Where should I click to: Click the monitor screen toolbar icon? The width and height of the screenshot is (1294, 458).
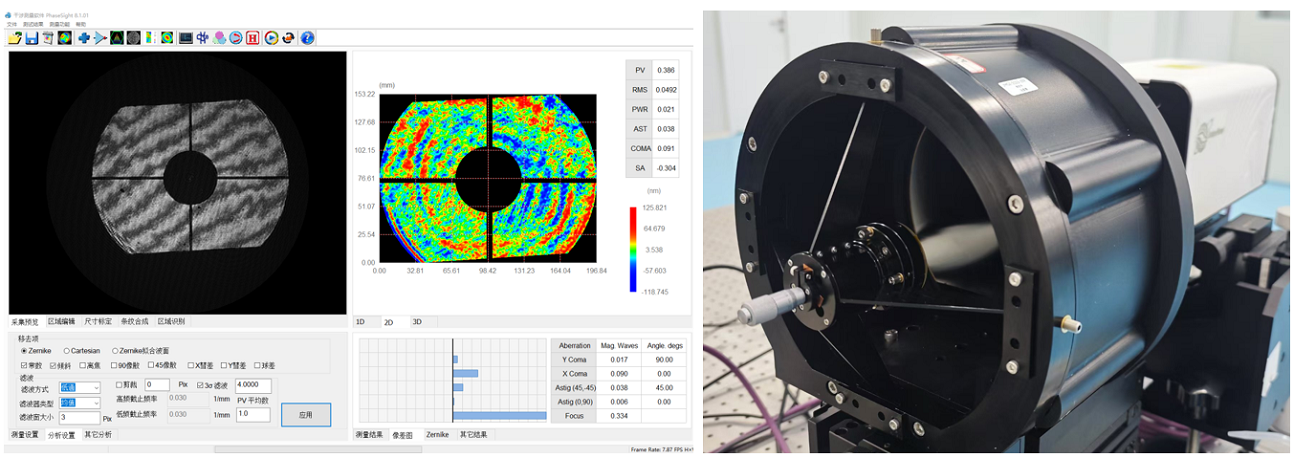[186, 38]
